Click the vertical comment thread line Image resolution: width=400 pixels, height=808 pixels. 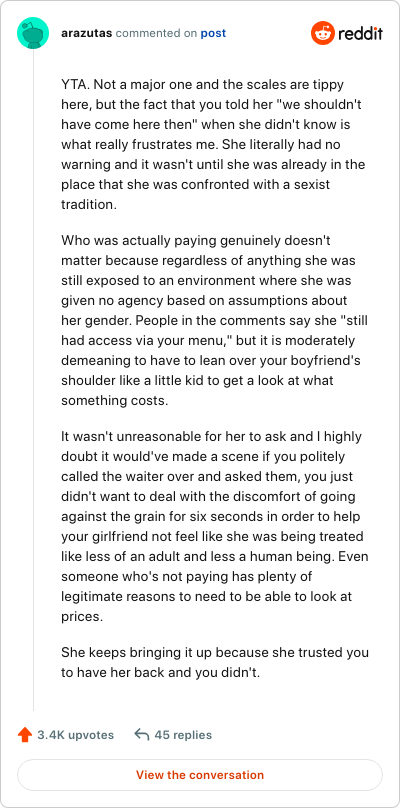(x=34, y=380)
